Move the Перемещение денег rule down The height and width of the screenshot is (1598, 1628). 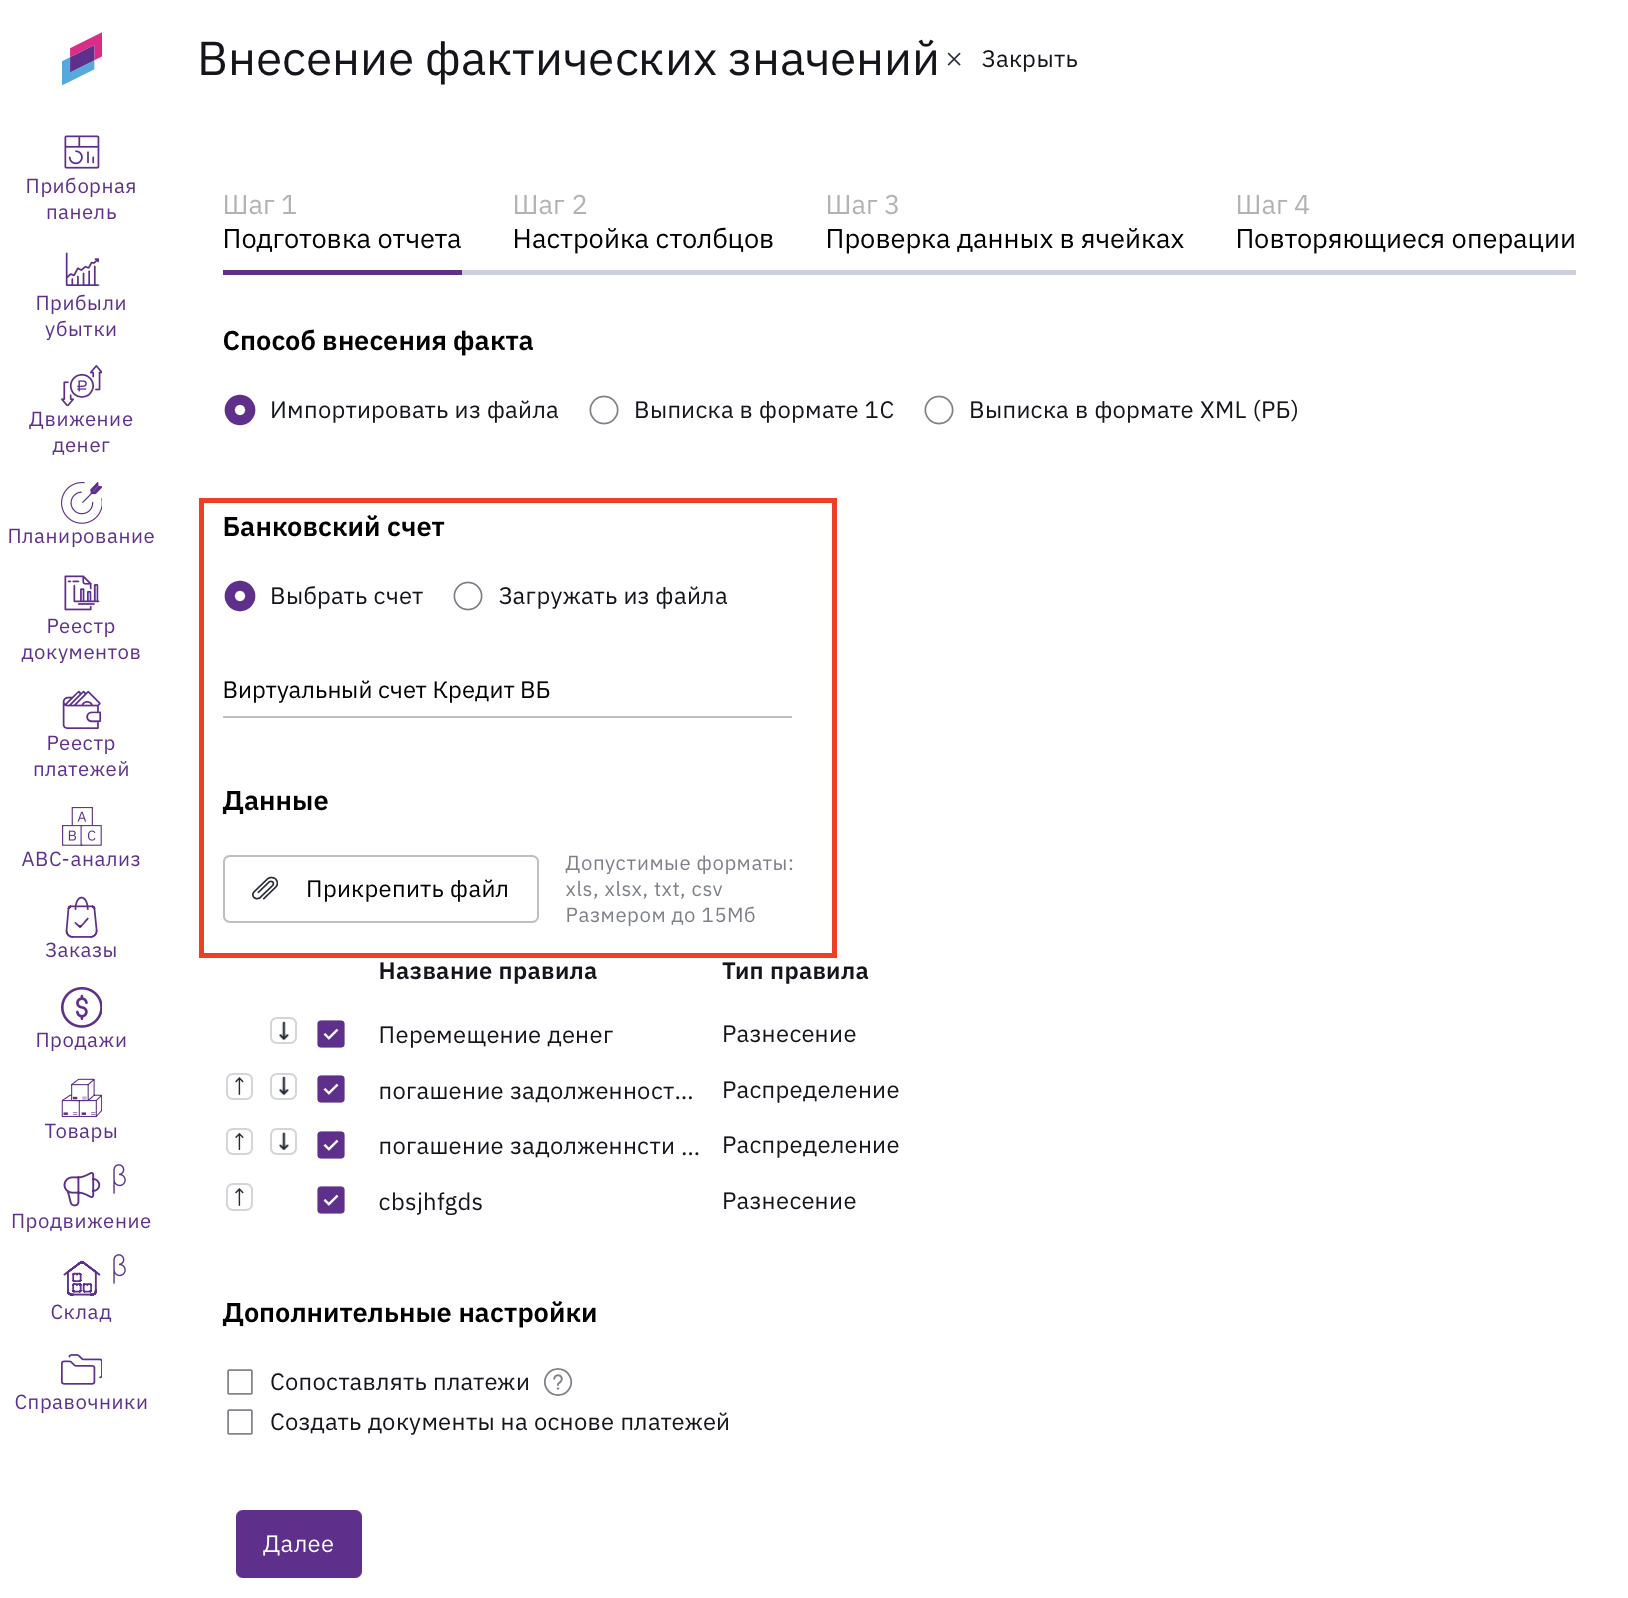[284, 1031]
